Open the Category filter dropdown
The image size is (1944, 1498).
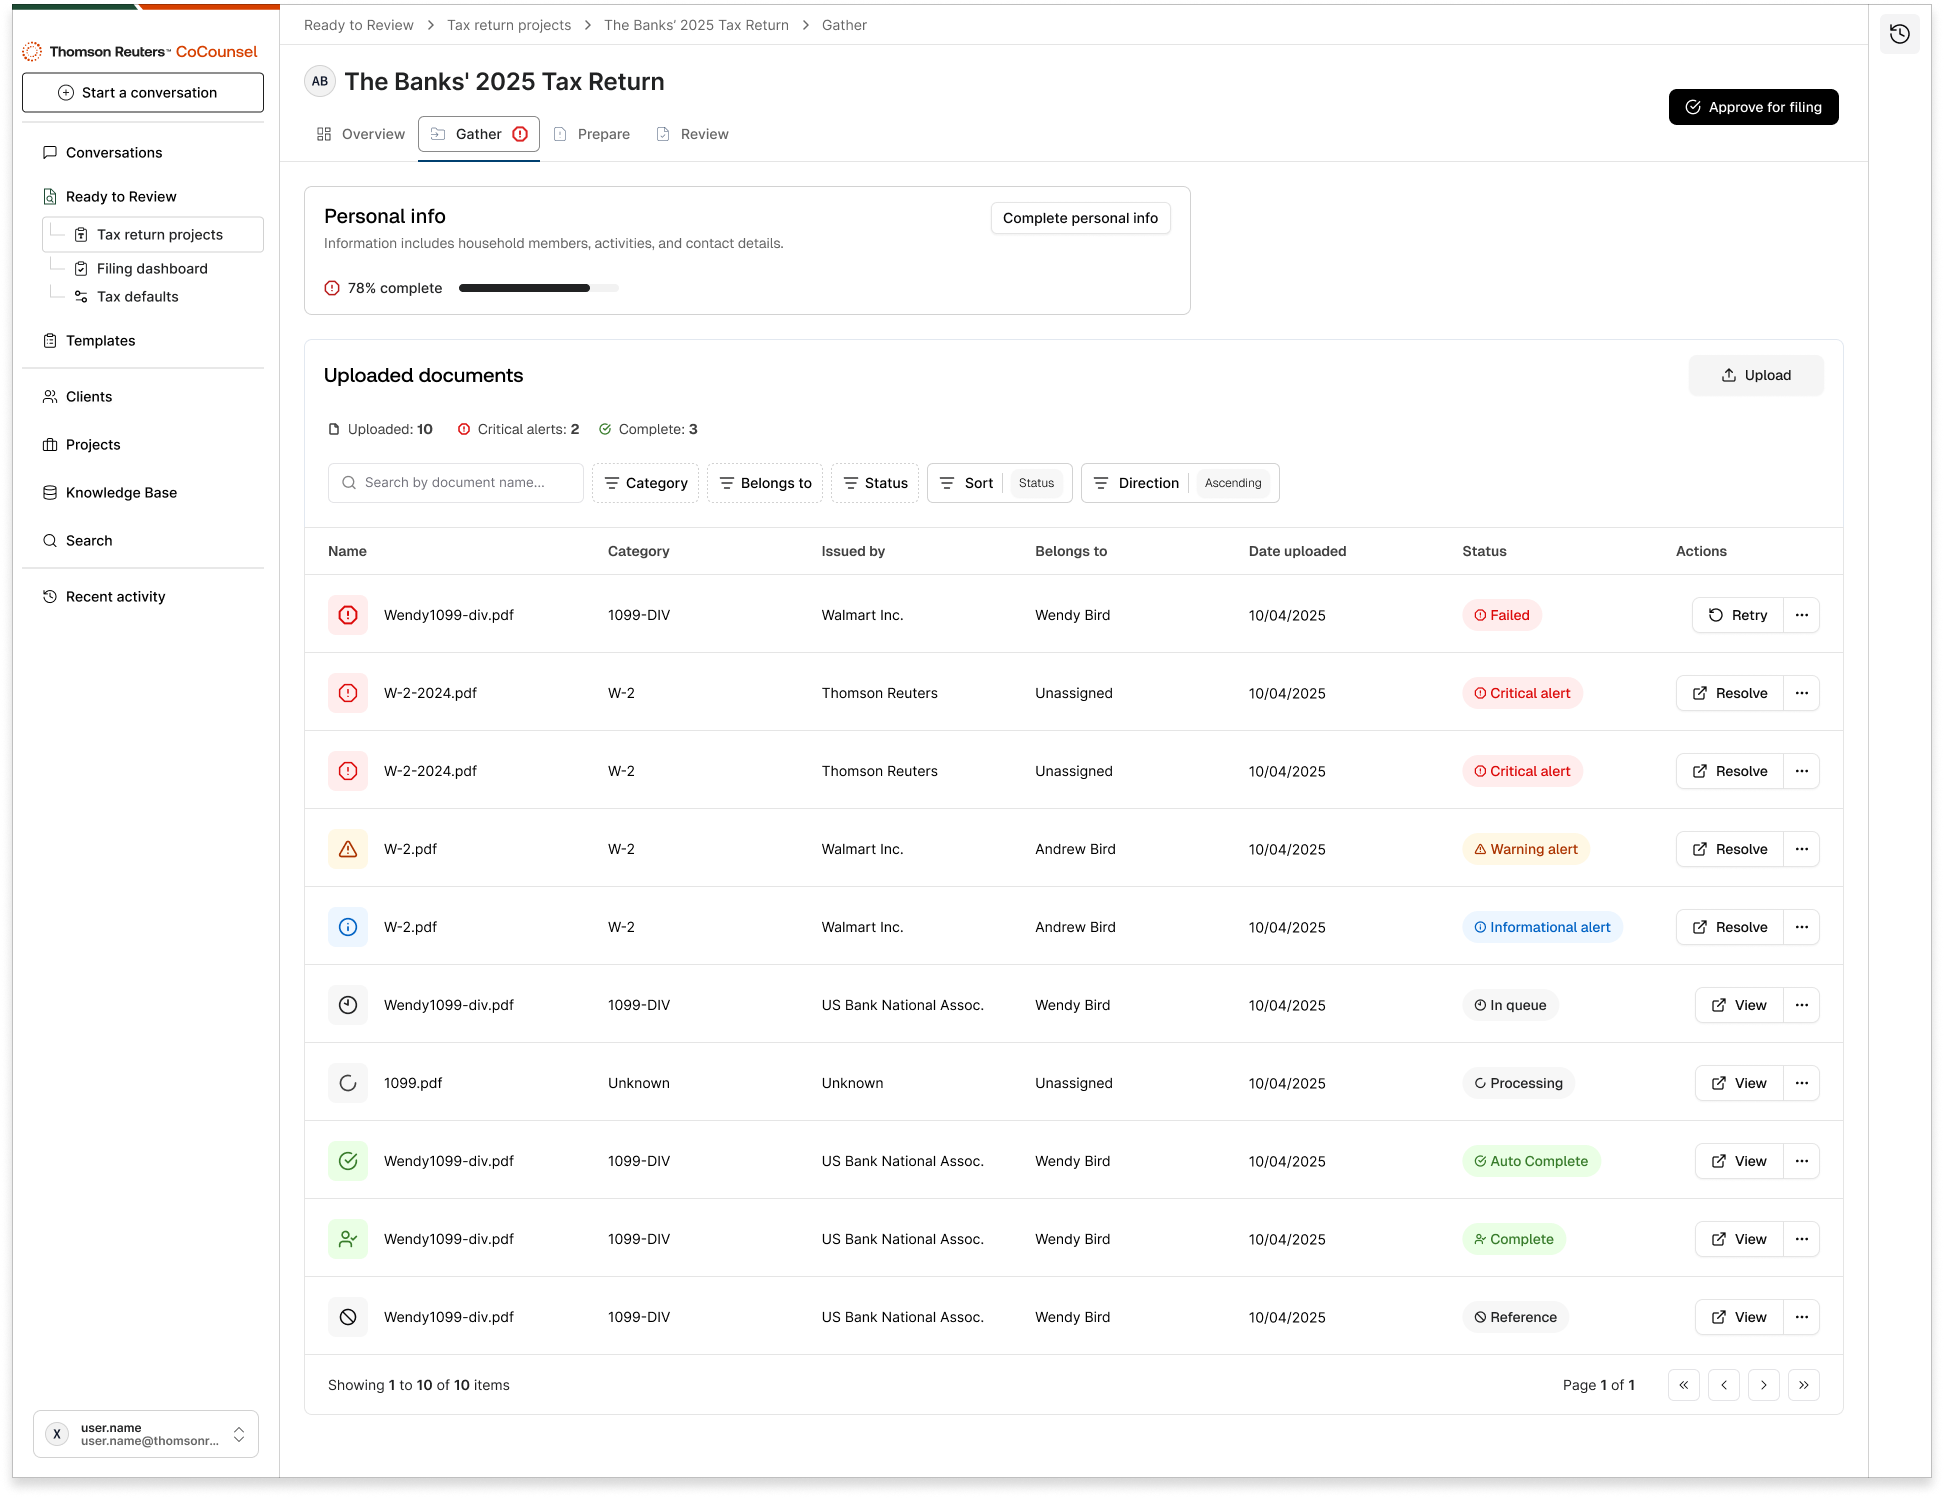click(x=645, y=482)
